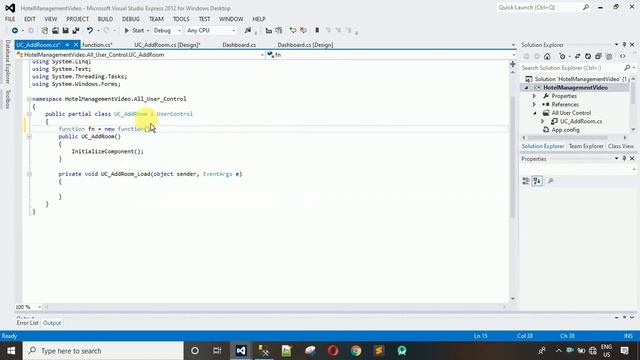Open the VIEW menu
Screen dimensions: 640x360
point(51,19)
